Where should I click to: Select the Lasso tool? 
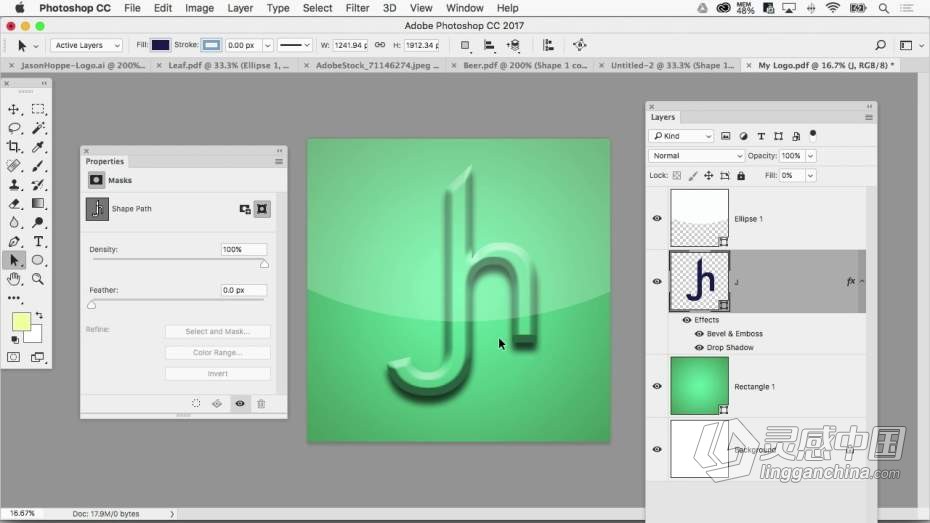coord(14,128)
